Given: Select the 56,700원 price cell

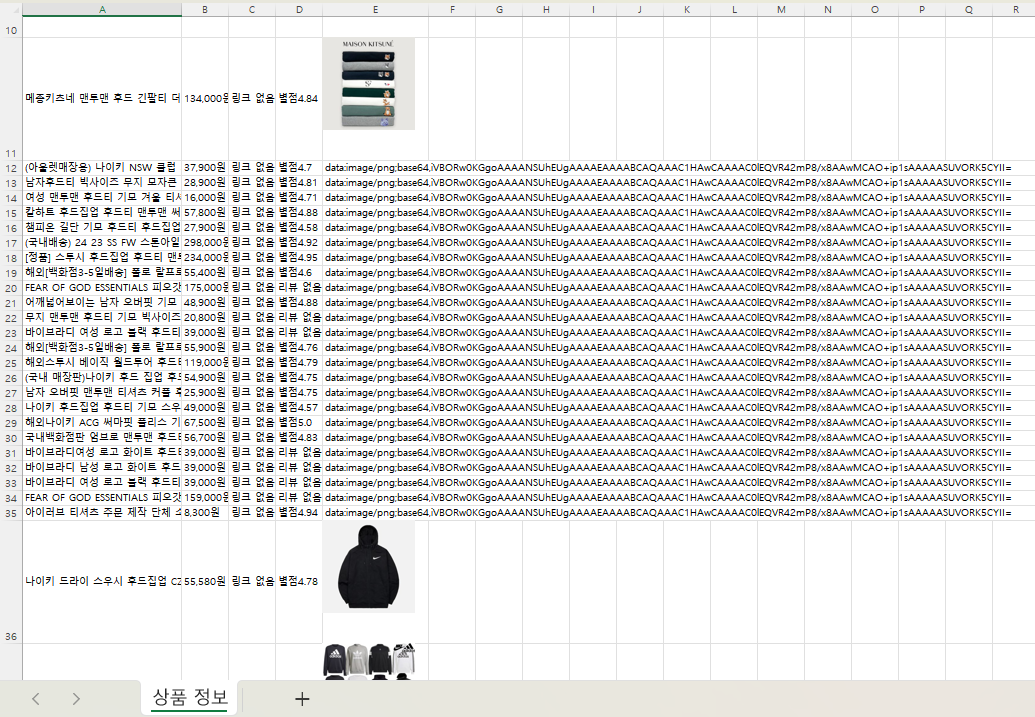Looking at the screenshot, I should tap(205, 438).
